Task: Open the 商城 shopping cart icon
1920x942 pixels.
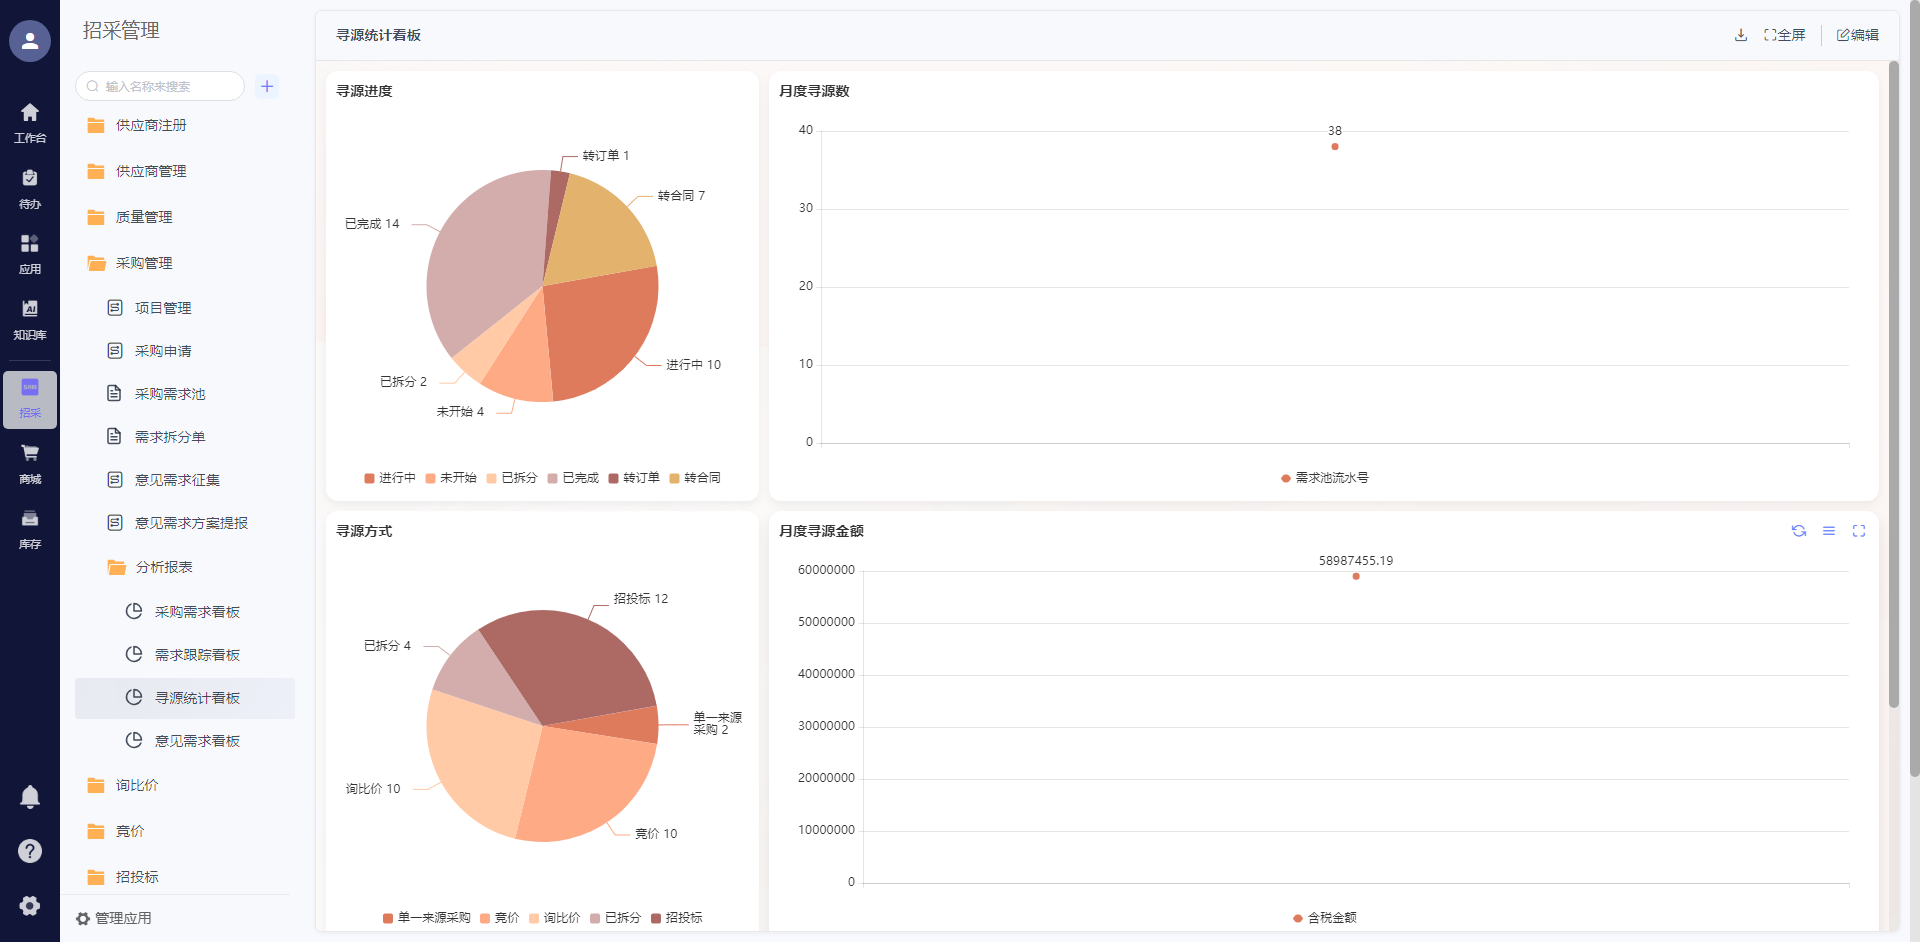Action: click(30, 462)
